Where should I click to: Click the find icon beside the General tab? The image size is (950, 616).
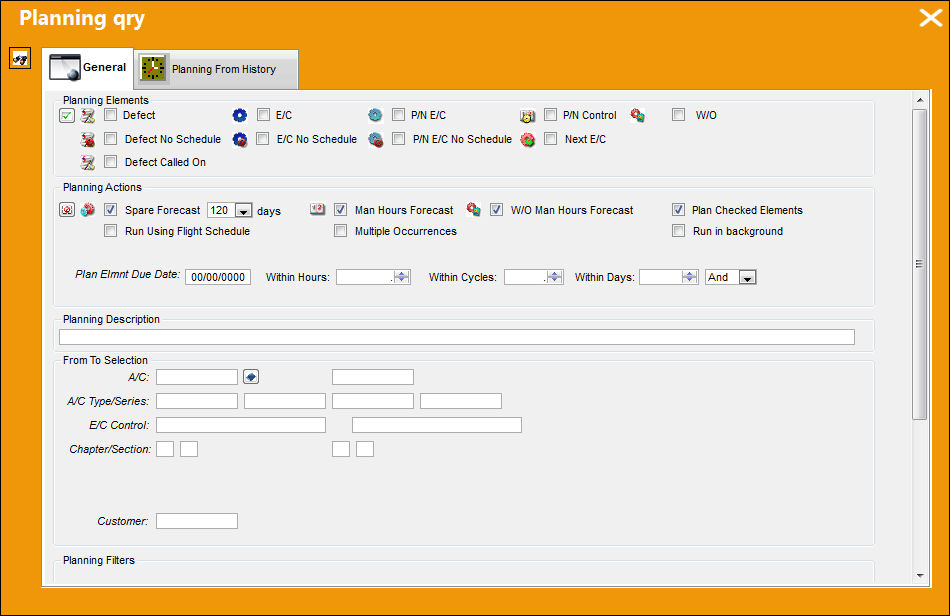20,59
